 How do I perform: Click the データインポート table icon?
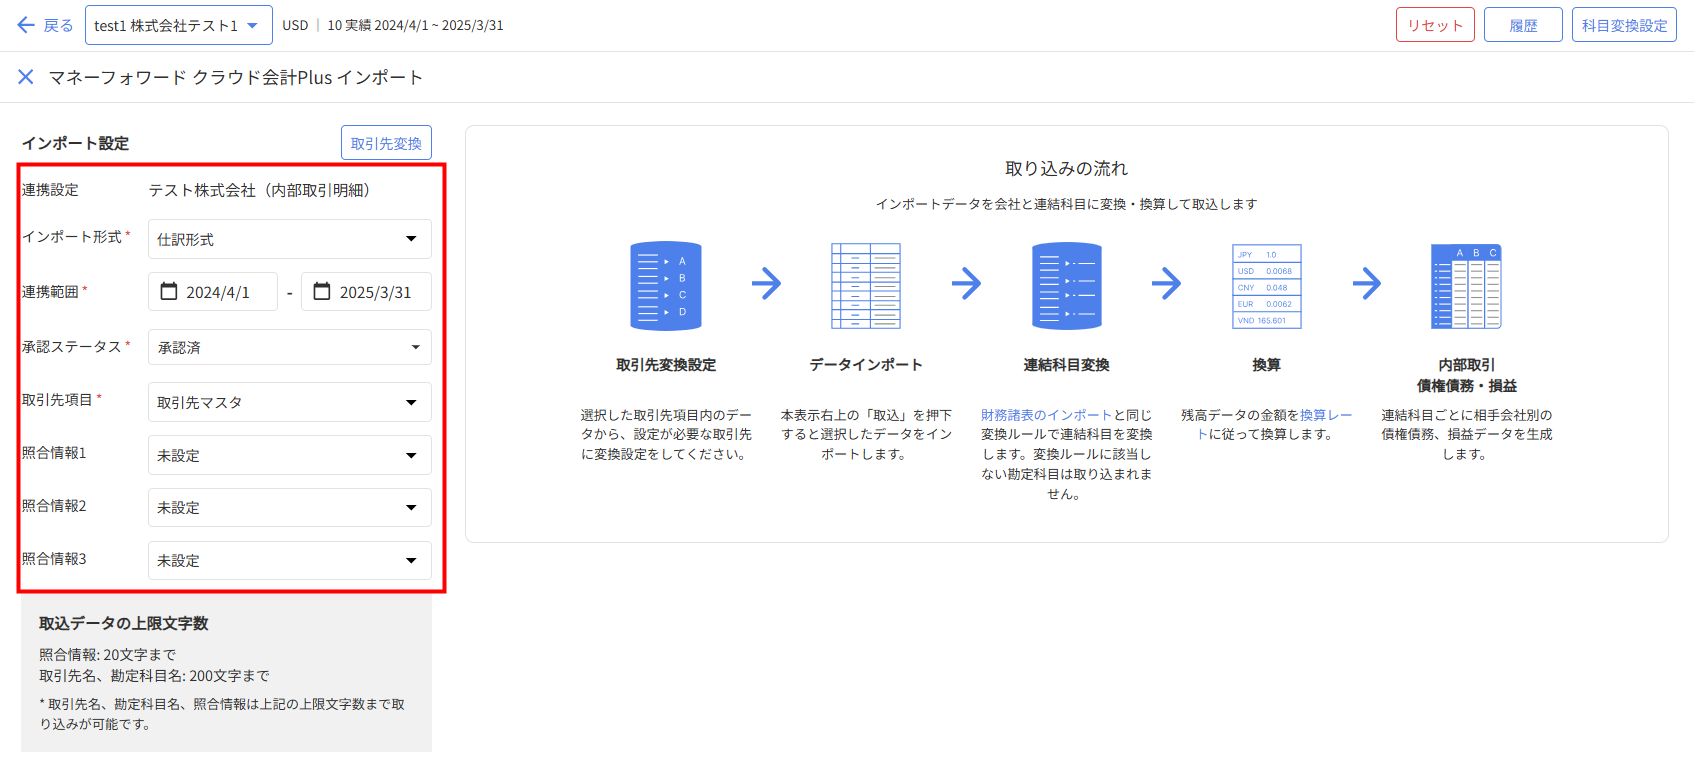tap(866, 286)
